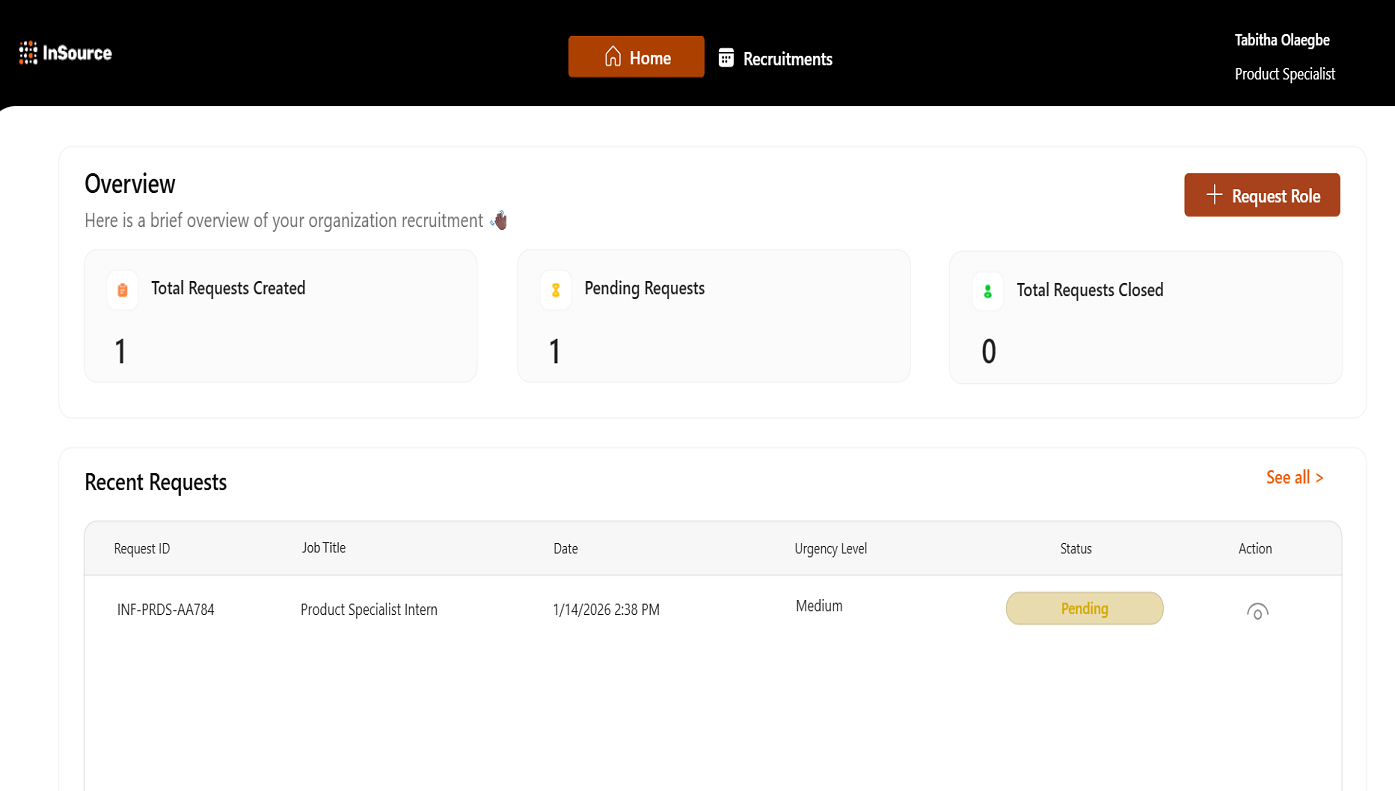Click the house icon in Home tab
The height and width of the screenshot is (791, 1395).
click(613, 57)
